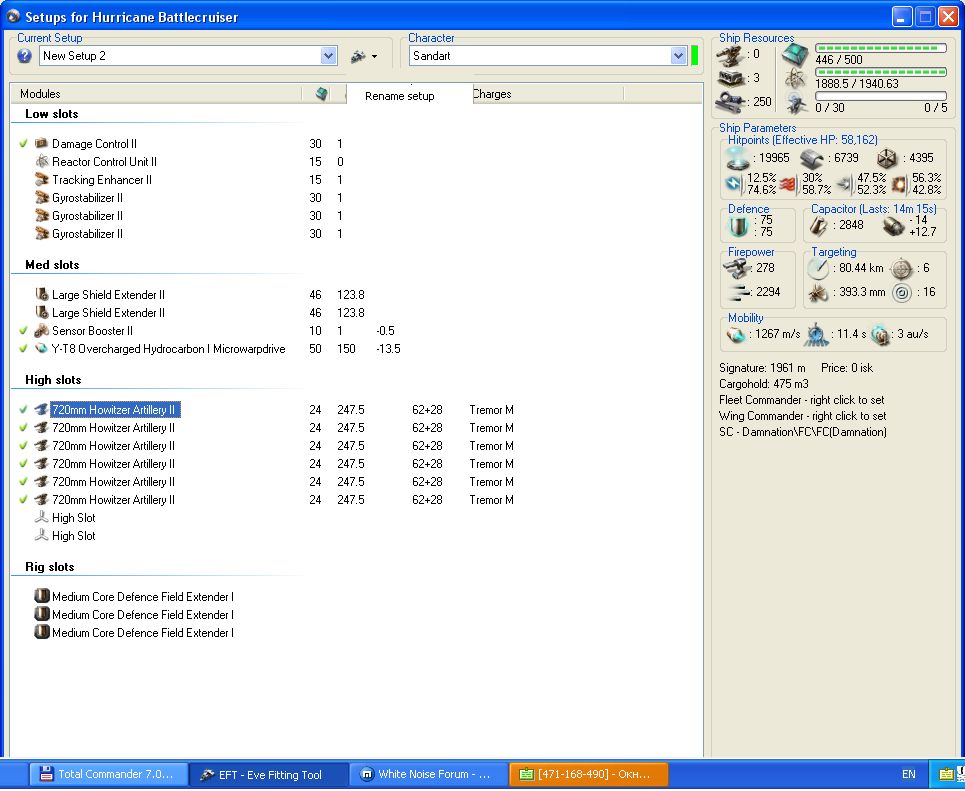Screen dimensions: 965x791
Task: Click the Firepower turret DPS icon
Action: (x=737, y=268)
